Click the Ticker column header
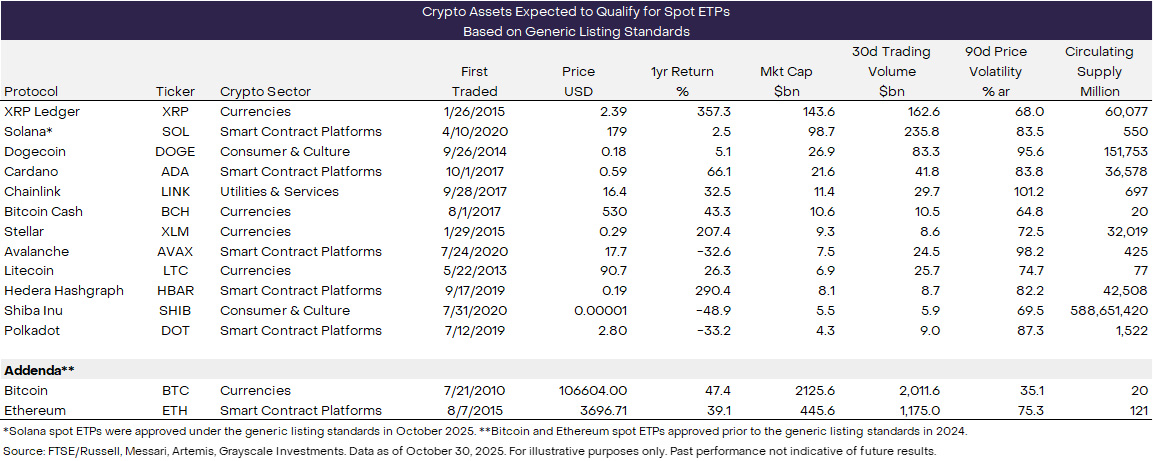 click(175, 92)
